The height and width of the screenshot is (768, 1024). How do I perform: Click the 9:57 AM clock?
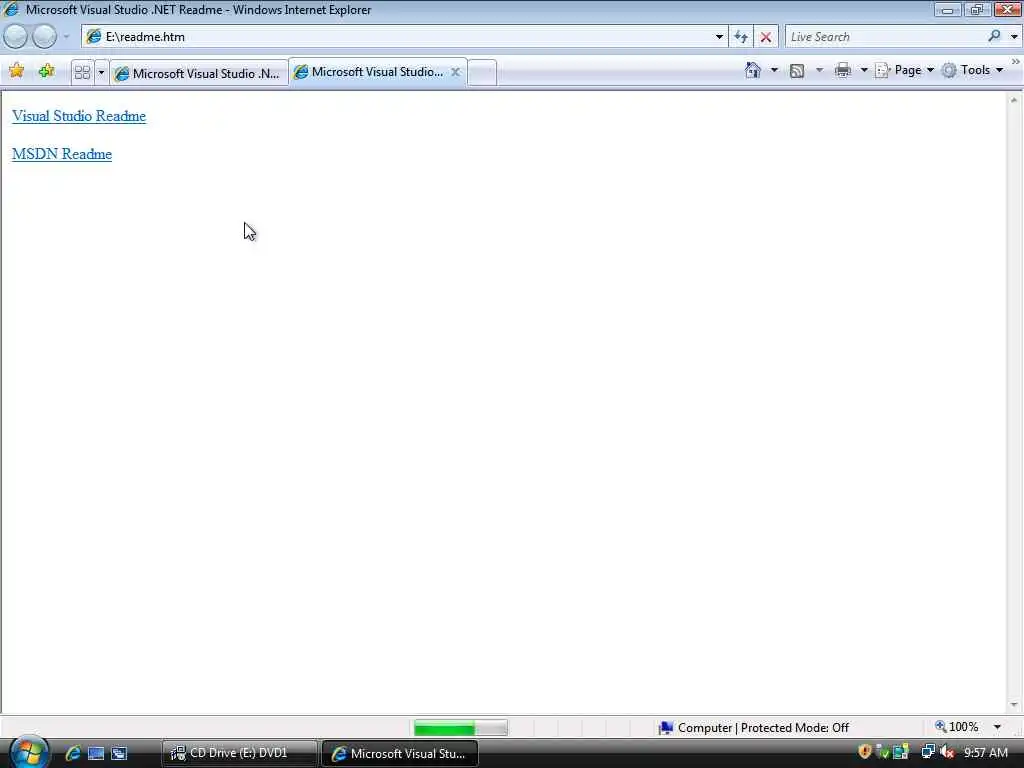[986, 753]
